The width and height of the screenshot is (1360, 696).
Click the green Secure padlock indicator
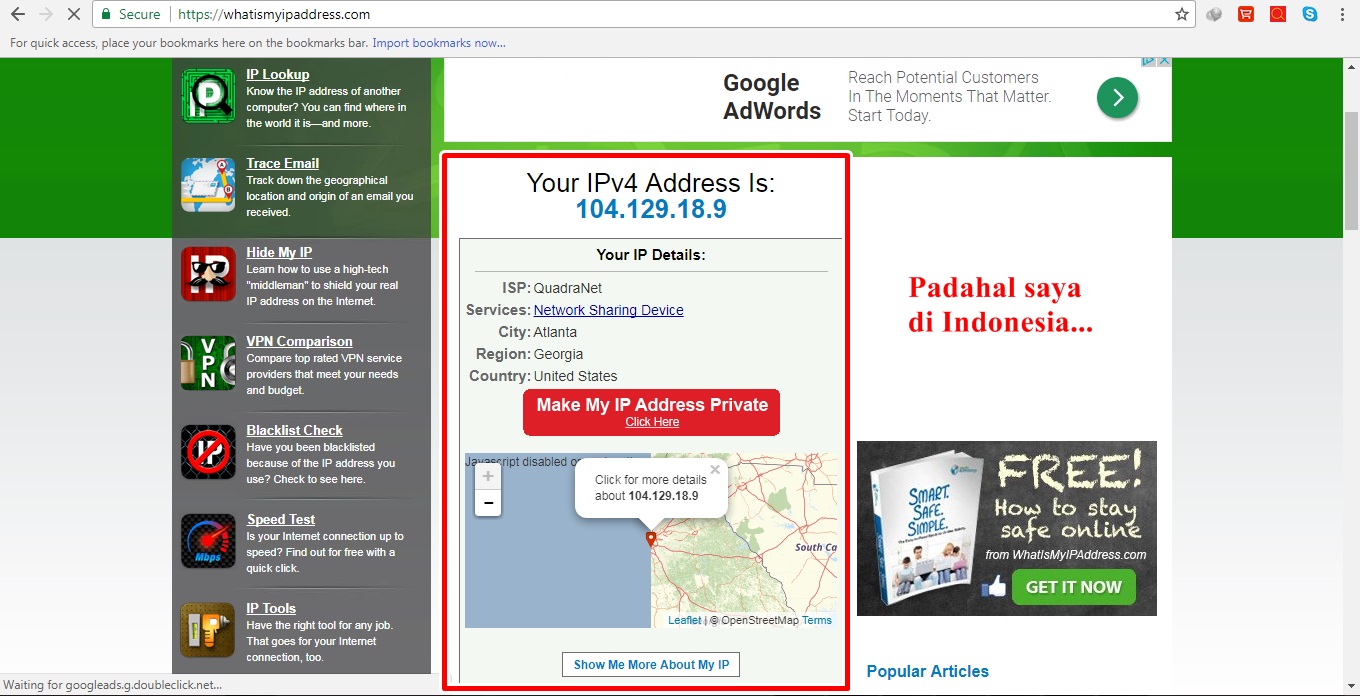click(x=131, y=15)
